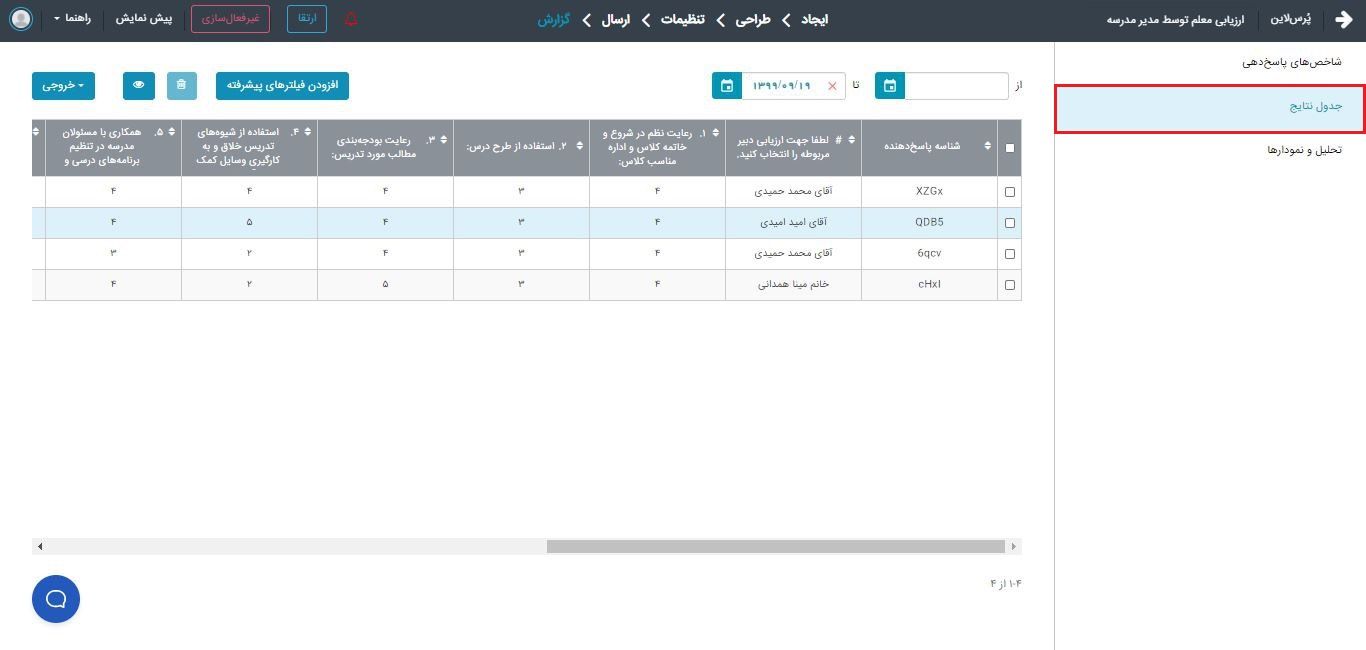
Task: Clear the end date with the red X
Action: (x=832, y=86)
